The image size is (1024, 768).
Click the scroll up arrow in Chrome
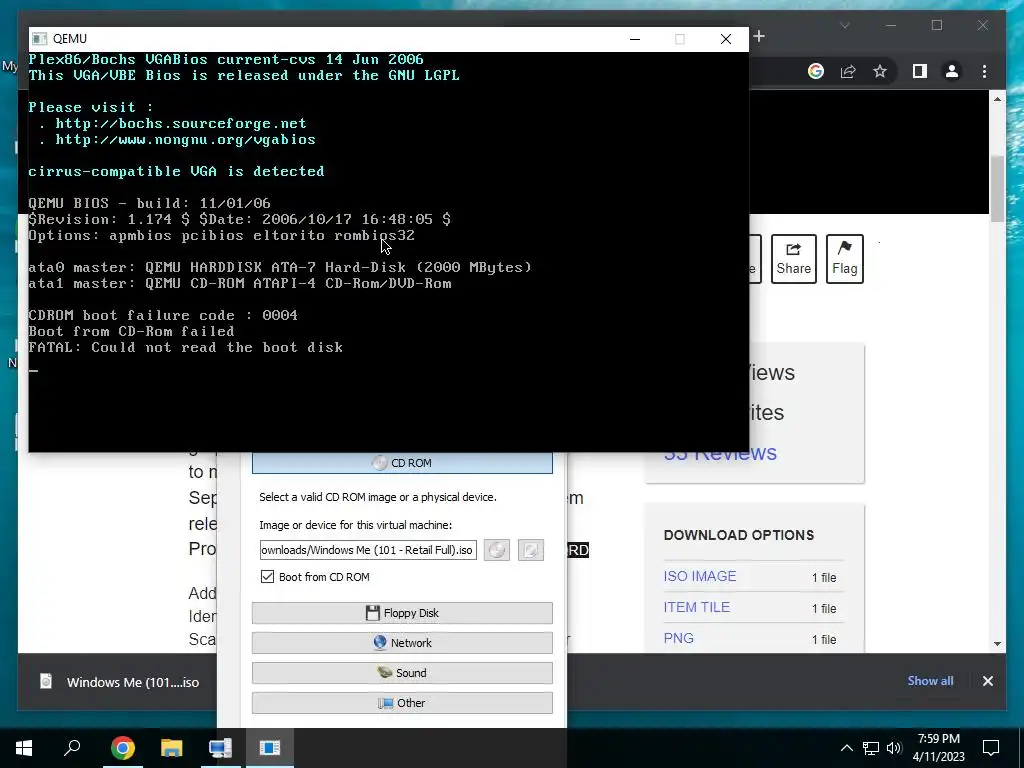click(997, 99)
